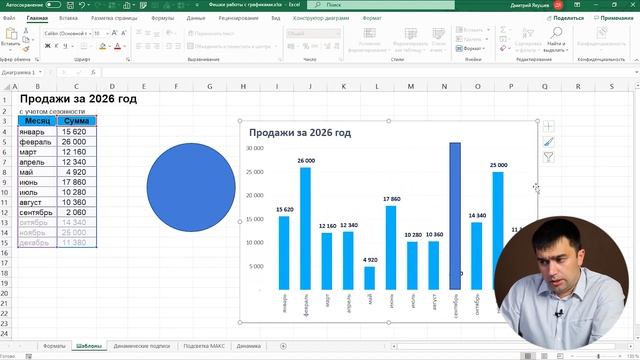Toggle underline Ч formatting
The image size is (640, 360).
click(65, 46)
